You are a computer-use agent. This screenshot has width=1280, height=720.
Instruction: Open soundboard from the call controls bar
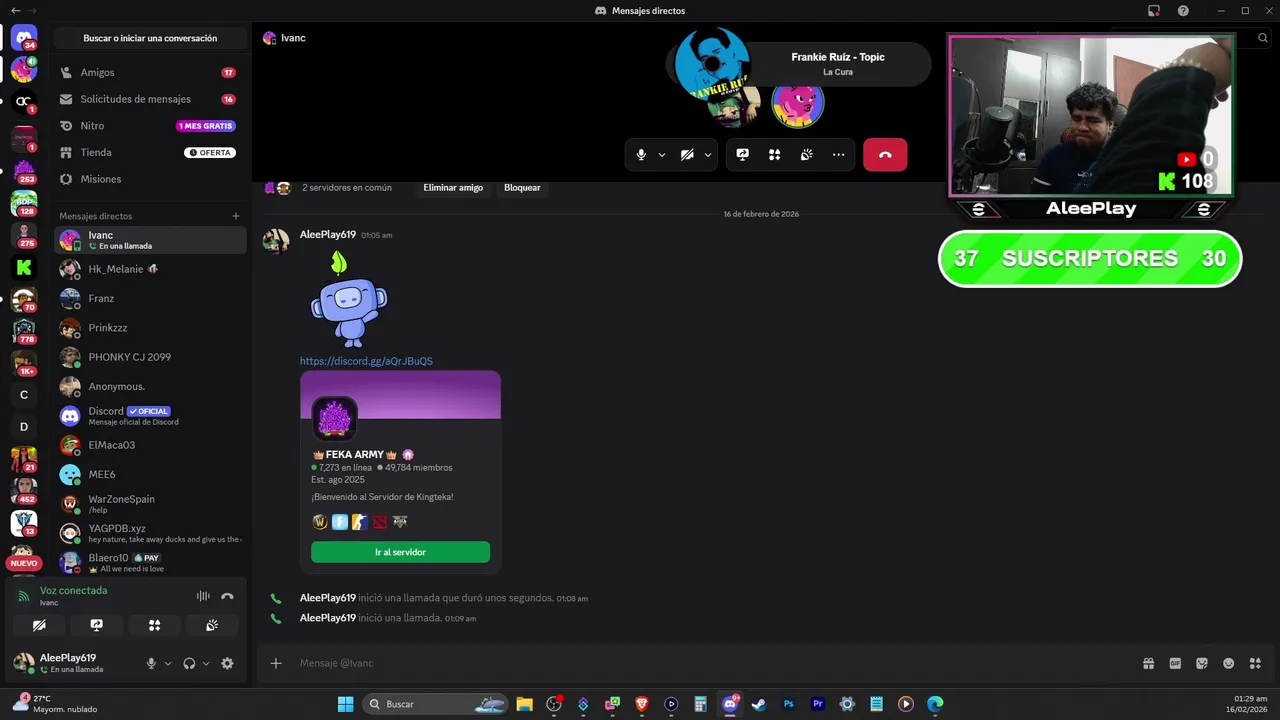coord(806,155)
